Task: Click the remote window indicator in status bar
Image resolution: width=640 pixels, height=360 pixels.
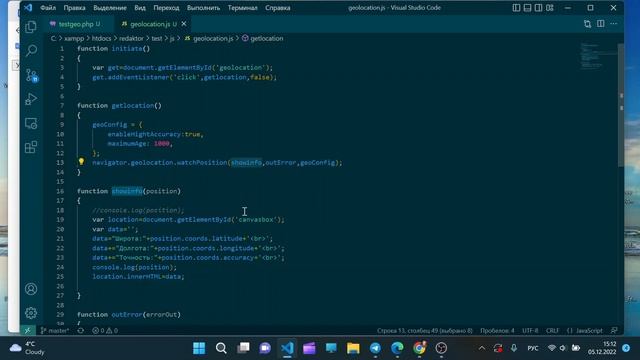Action: pyautogui.click(x=28, y=330)
